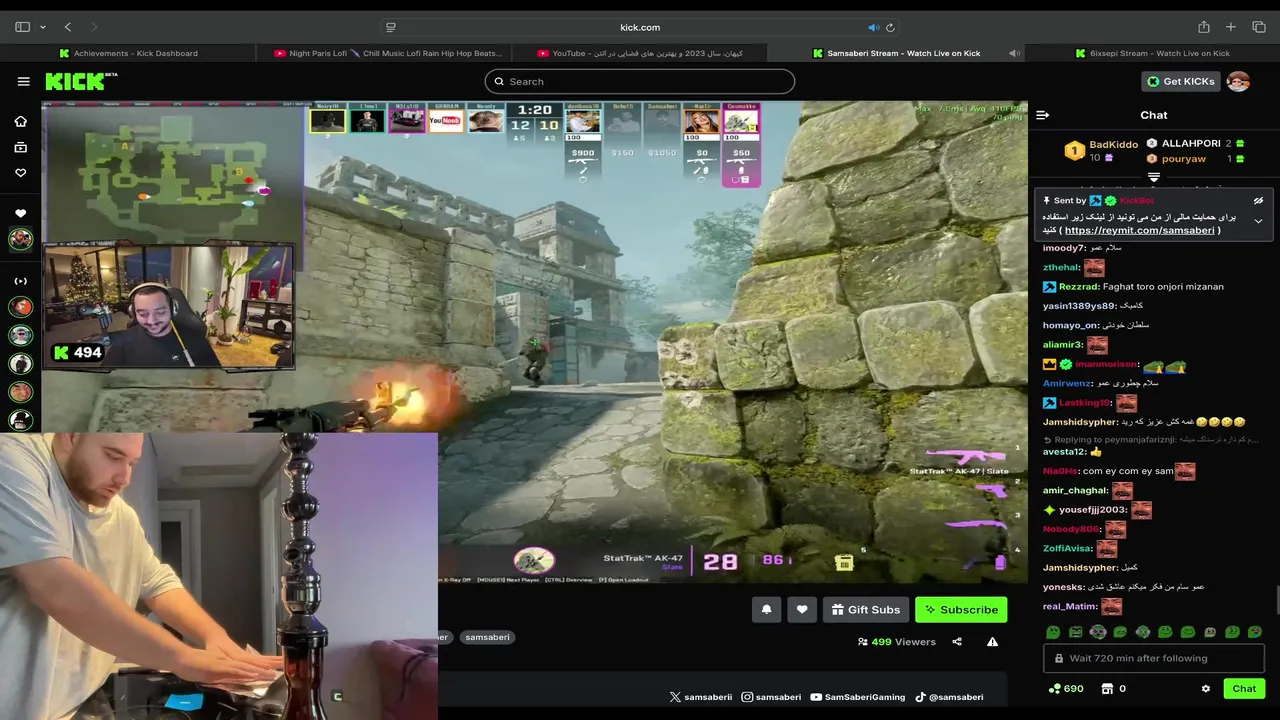Open ALLAHPORI leaderboard entry

click(1195, 144)
